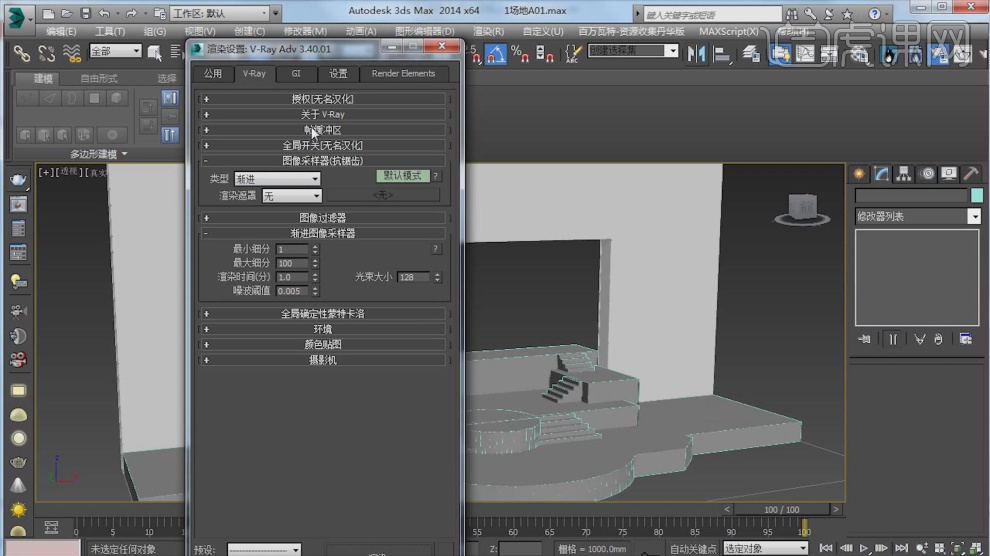Open the selection filter 全部 dropdown
The width and height of the screenshot is (990, 556).
point(116,51)
